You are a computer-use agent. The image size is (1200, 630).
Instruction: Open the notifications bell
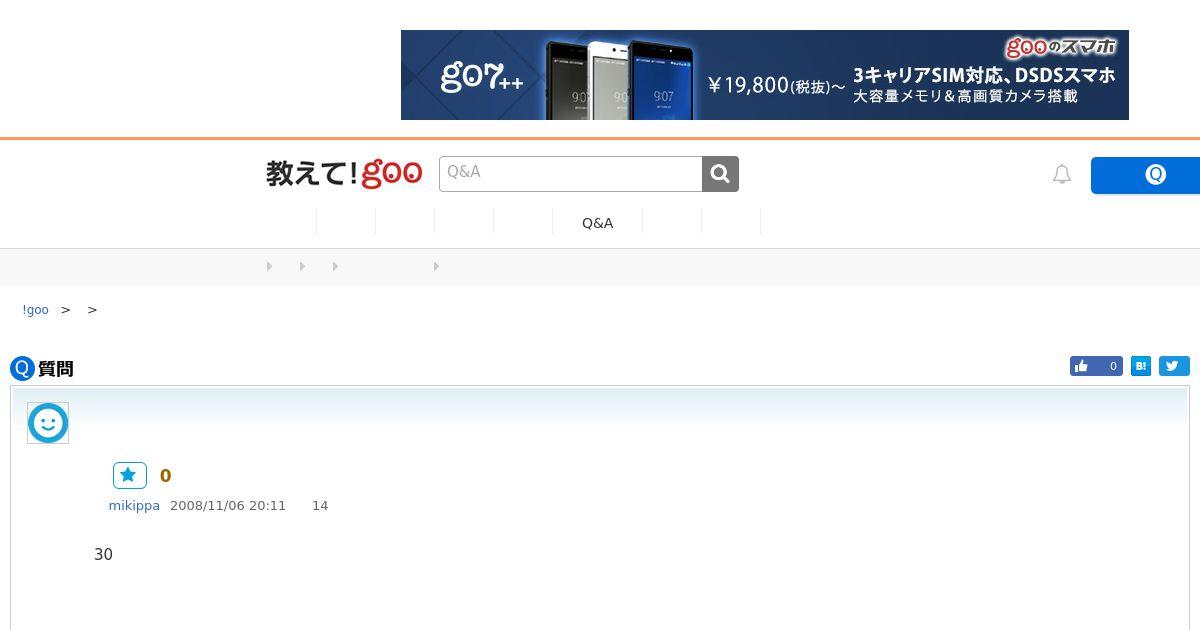pos(1062,174)
